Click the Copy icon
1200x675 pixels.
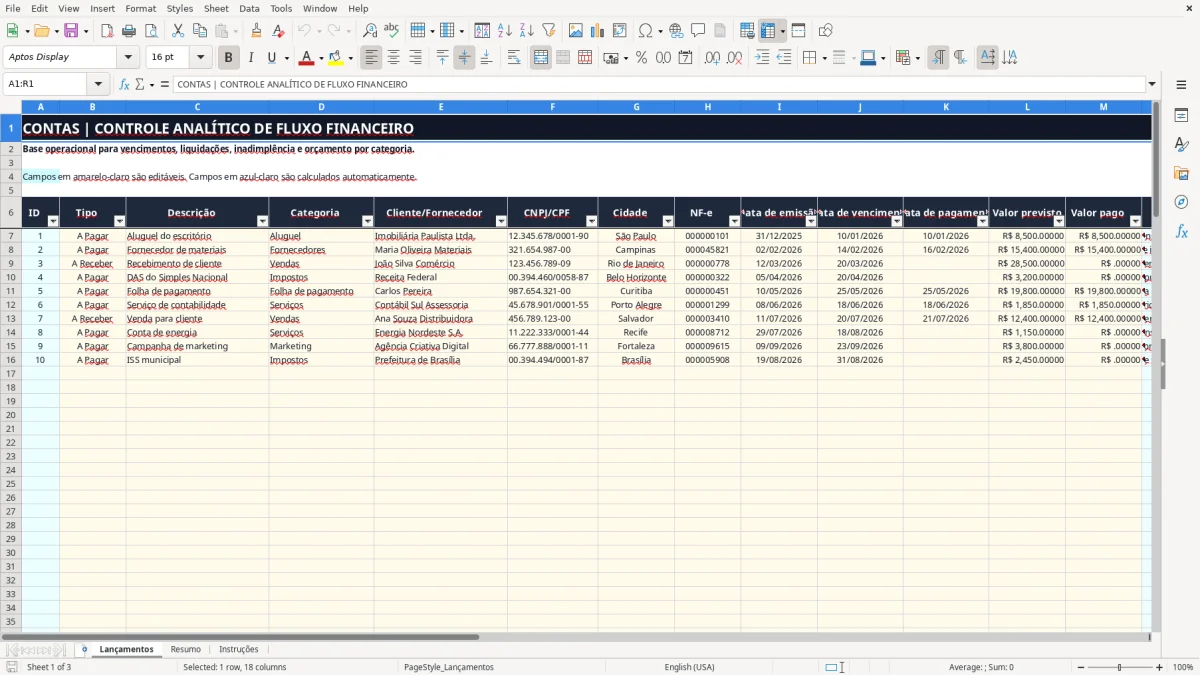(200, 31)
